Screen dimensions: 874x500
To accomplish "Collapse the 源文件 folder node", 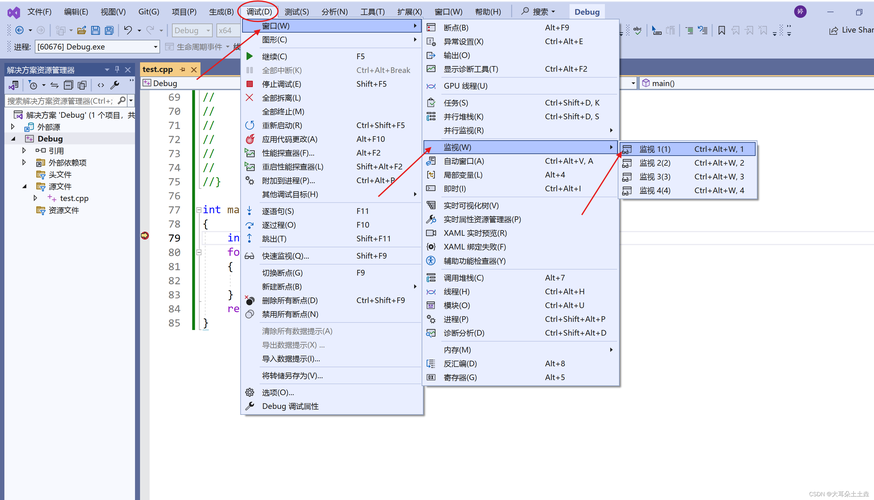I will pyautogui.click(x=24, y=186).
